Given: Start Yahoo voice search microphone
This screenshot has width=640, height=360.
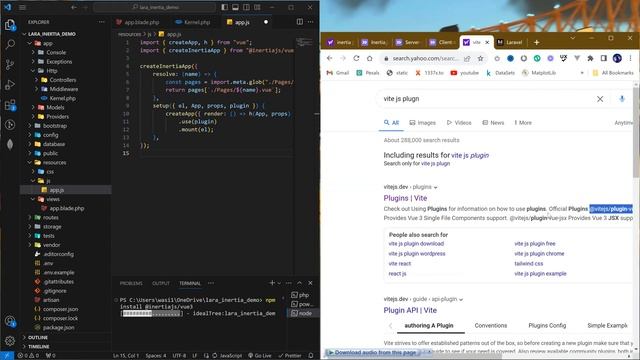Looking at the screenshot, I should coord(622,99).
